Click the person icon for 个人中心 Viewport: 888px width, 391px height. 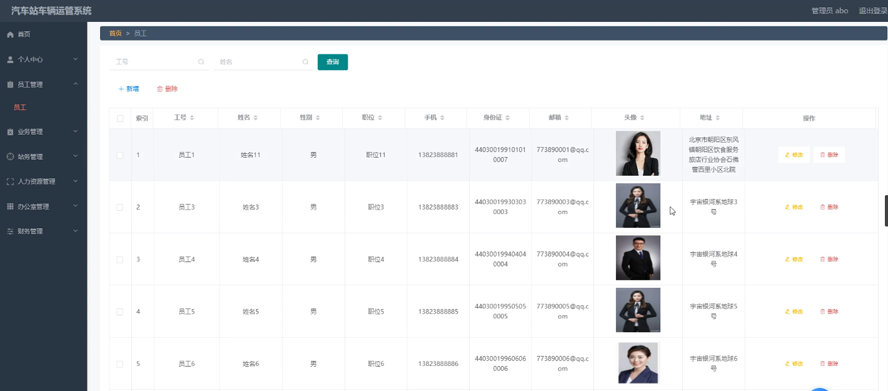10,60
